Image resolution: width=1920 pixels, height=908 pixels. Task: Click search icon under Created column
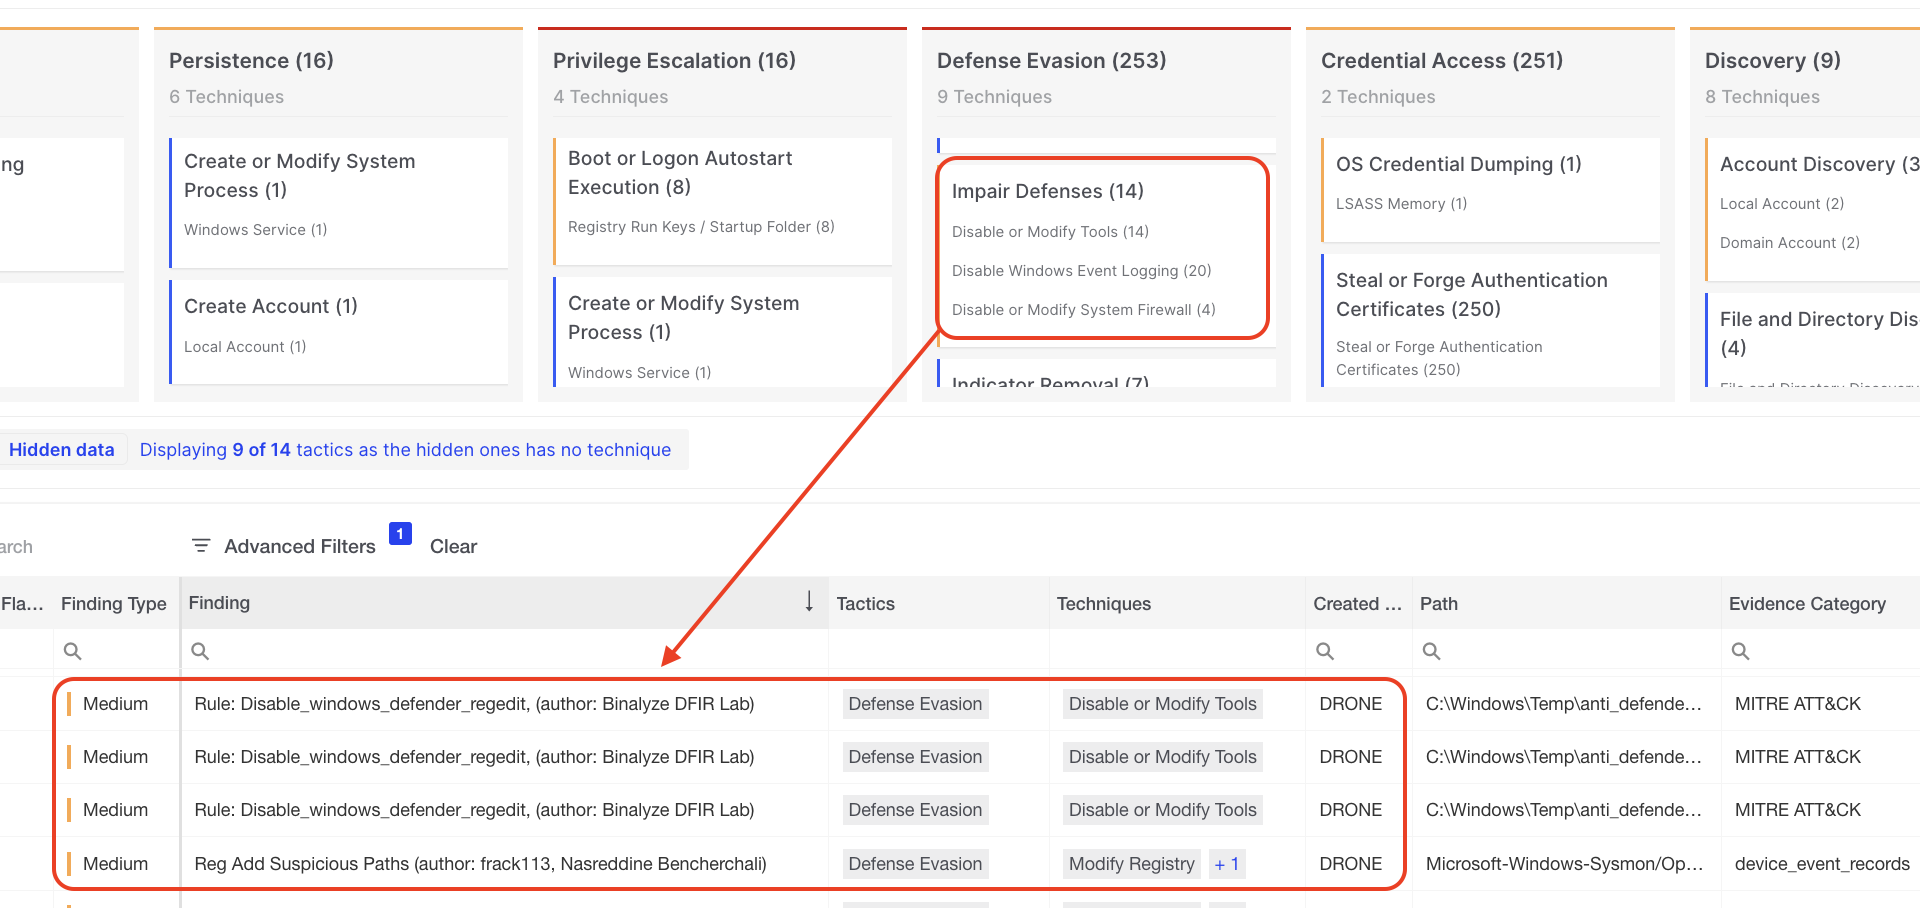pos(1325,651)
